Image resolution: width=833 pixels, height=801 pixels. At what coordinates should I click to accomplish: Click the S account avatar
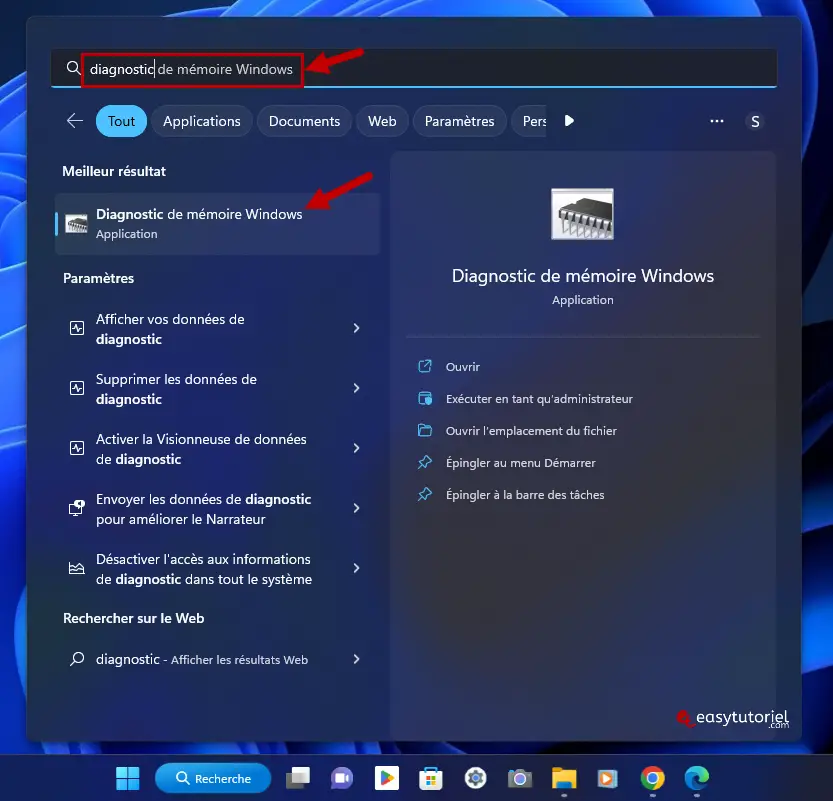(x=755, y=122)
